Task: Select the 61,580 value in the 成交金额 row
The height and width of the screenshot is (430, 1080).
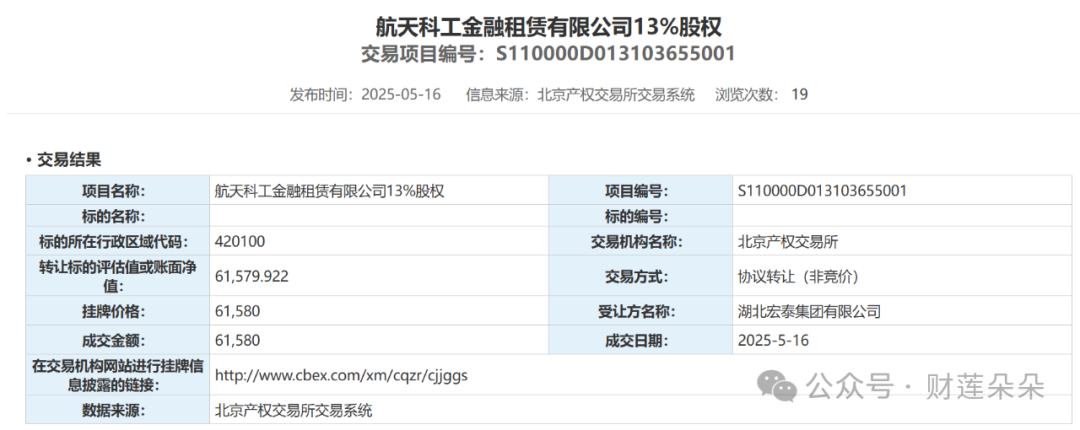Action: click(238, 340)
